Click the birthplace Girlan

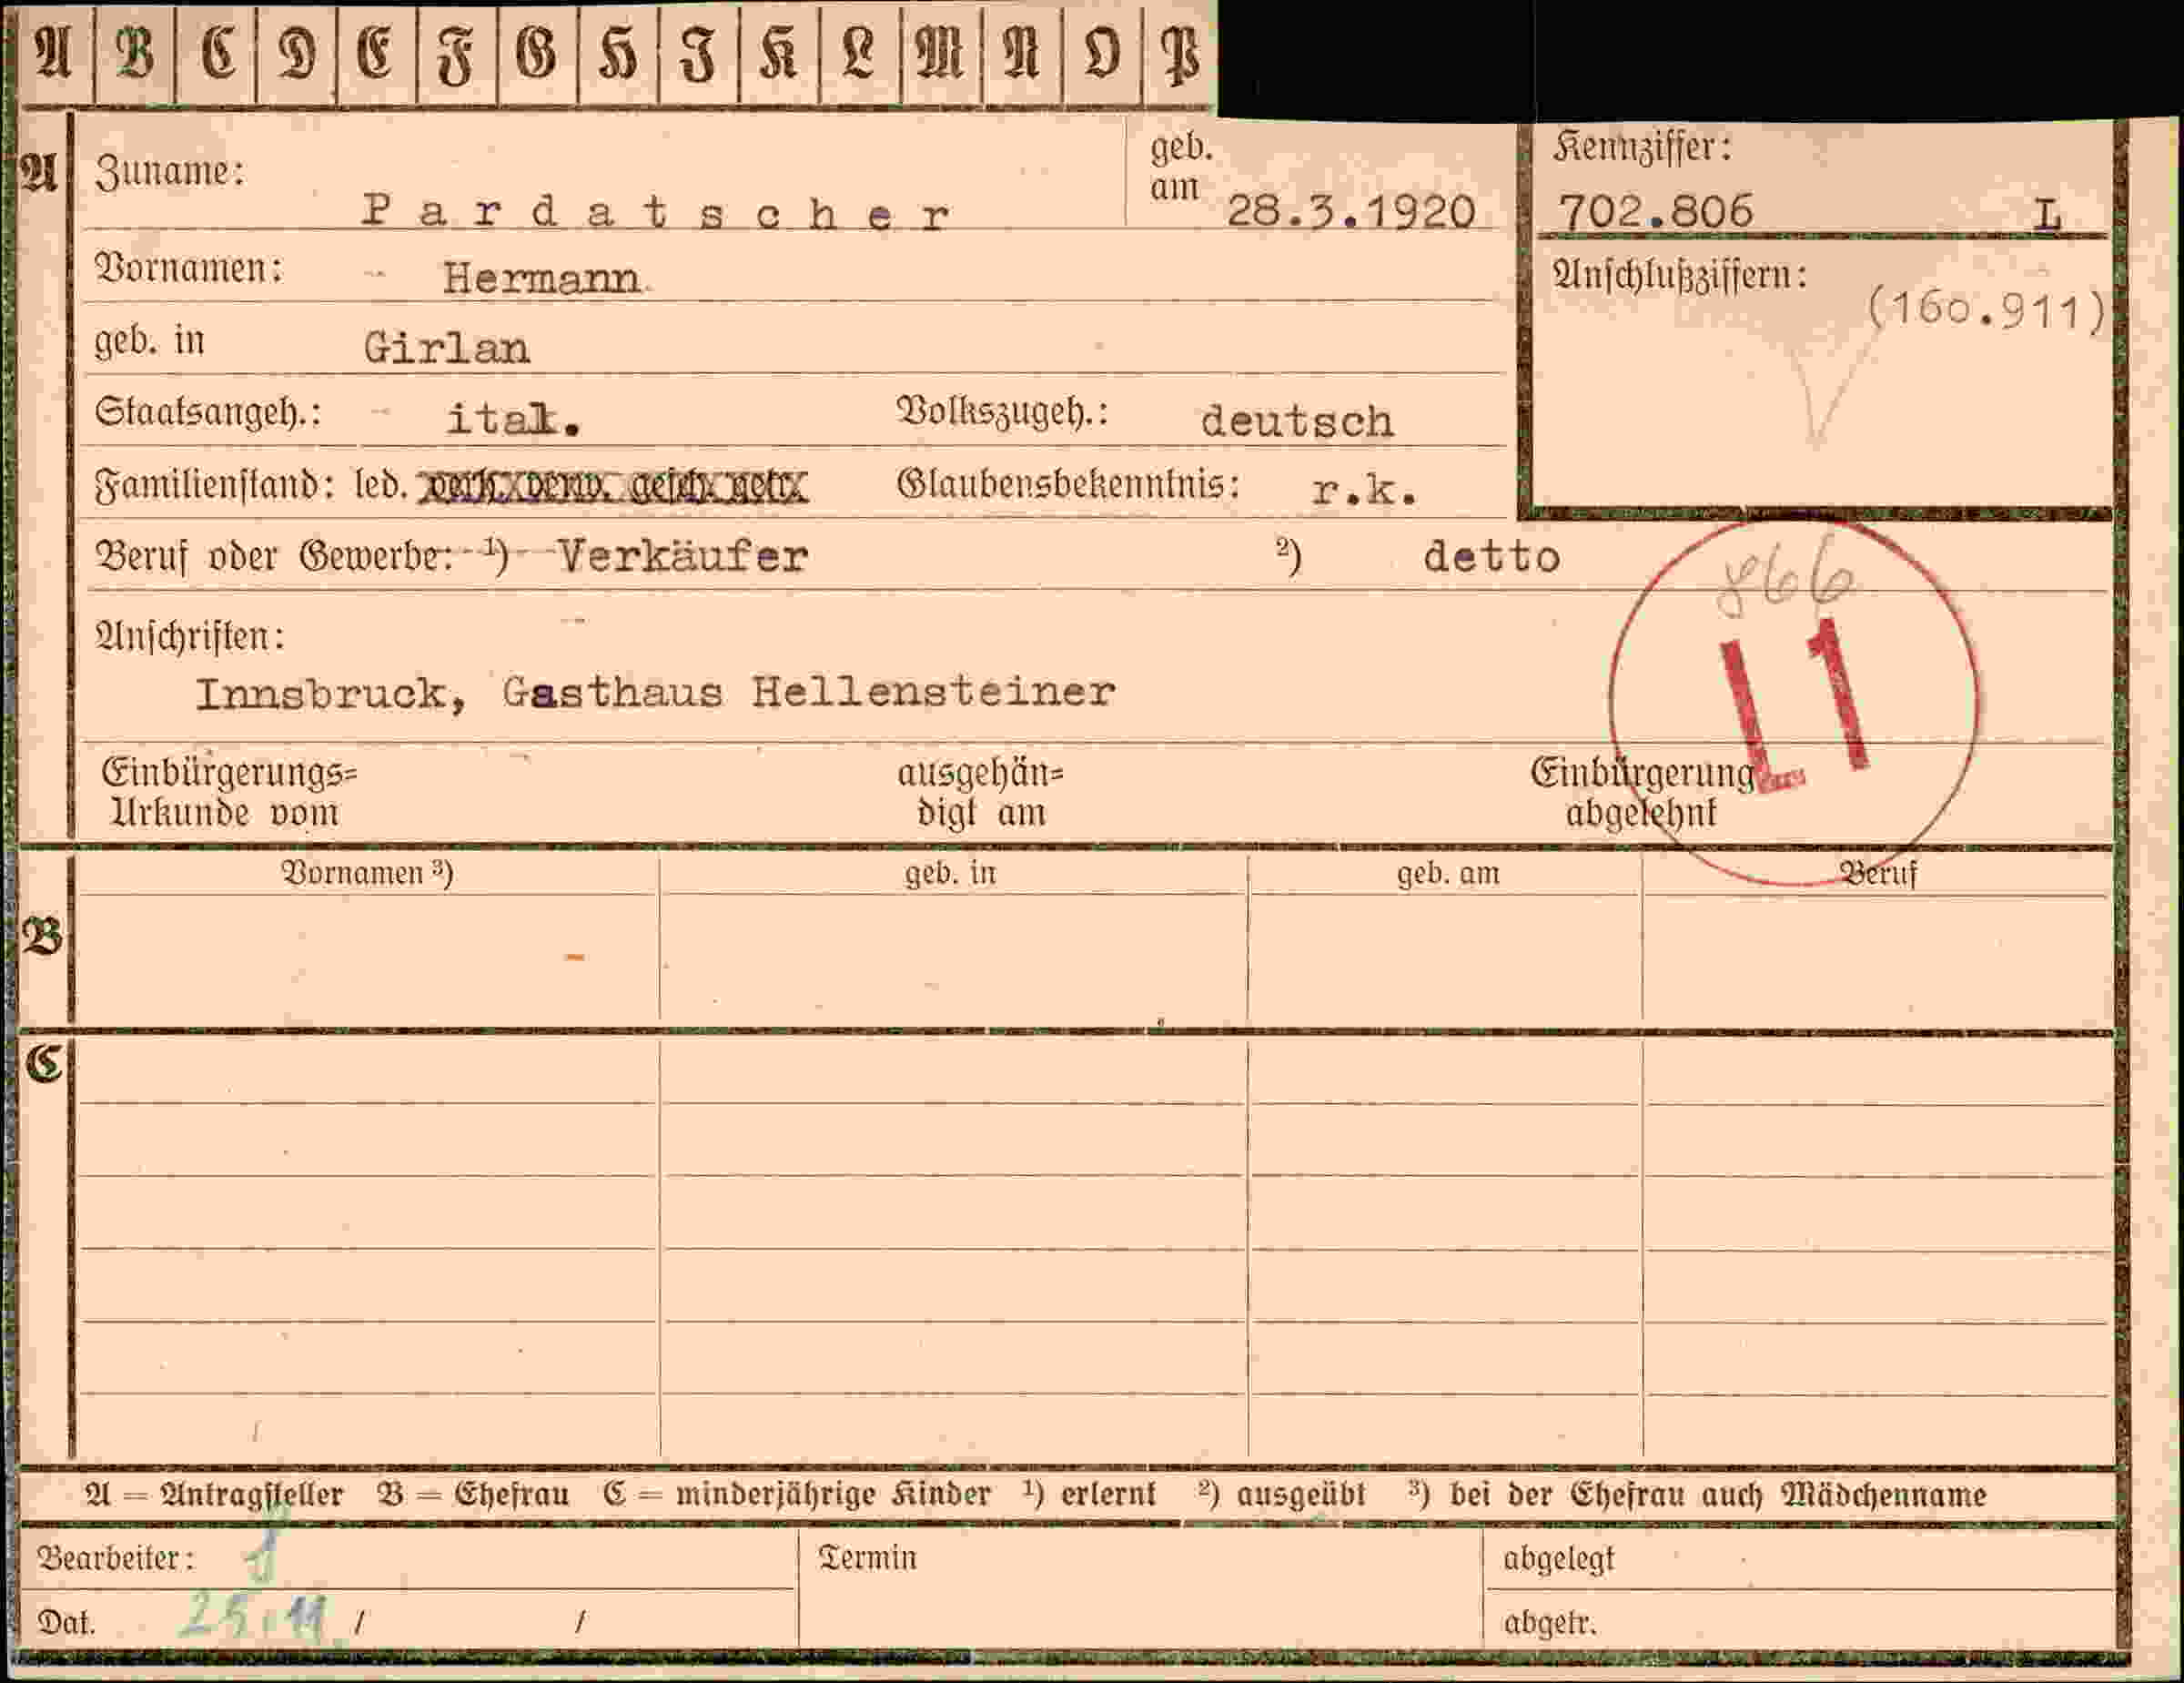[446, 348]
